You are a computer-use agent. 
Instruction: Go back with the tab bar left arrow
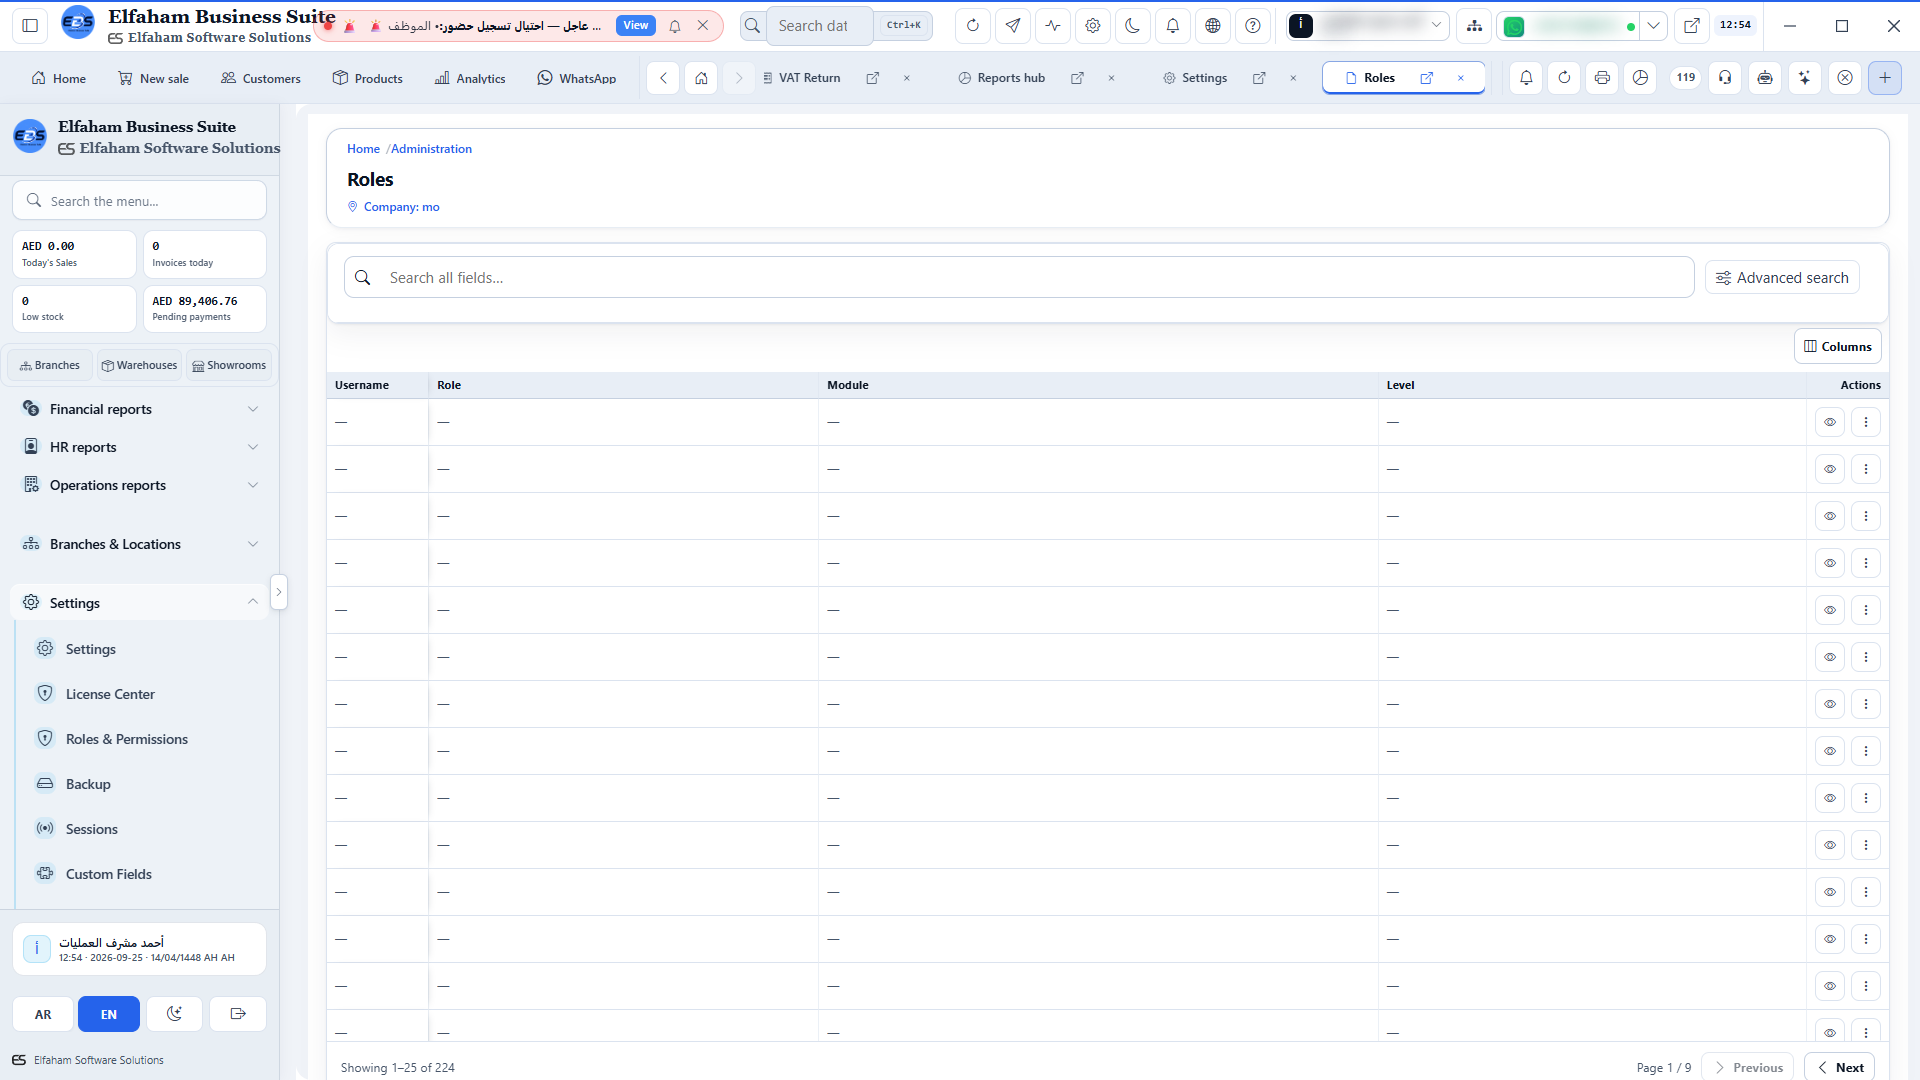click(663, 78)
